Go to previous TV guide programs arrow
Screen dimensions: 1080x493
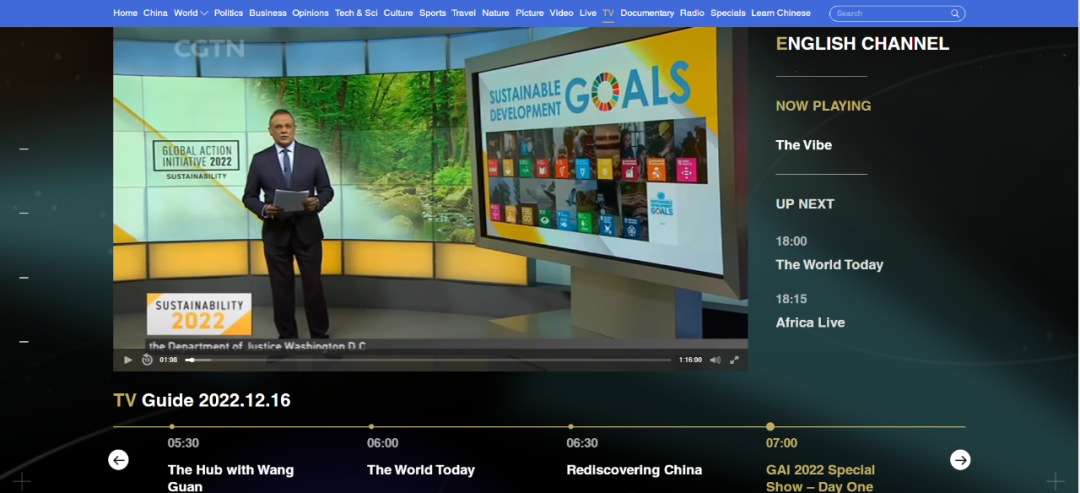[118, 460]
